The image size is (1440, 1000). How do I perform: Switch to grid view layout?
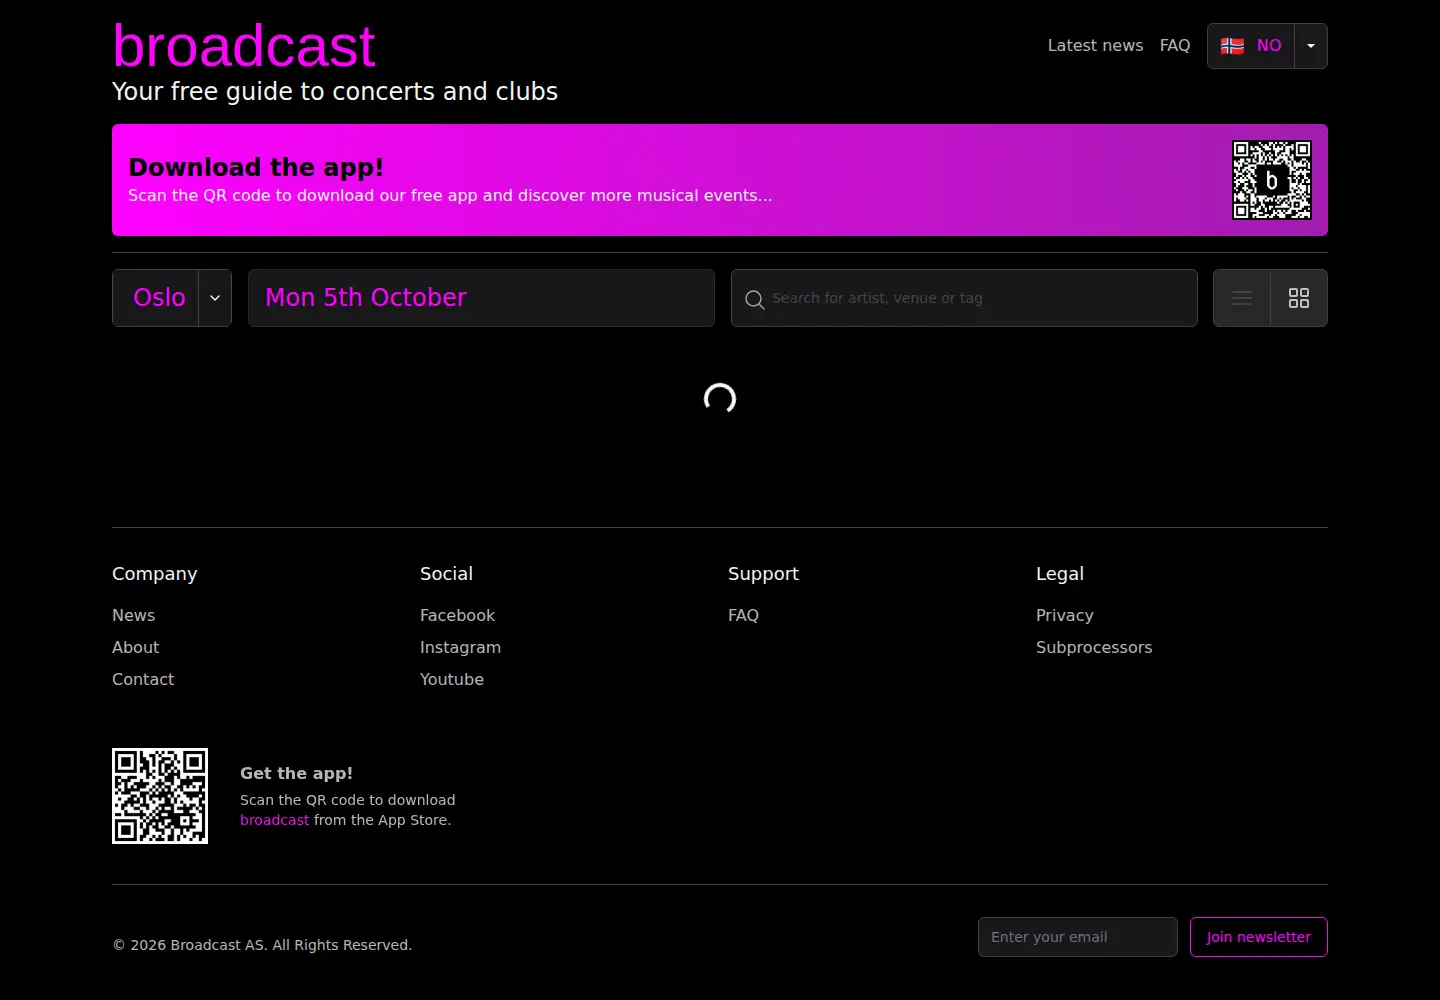[1299, 298]
